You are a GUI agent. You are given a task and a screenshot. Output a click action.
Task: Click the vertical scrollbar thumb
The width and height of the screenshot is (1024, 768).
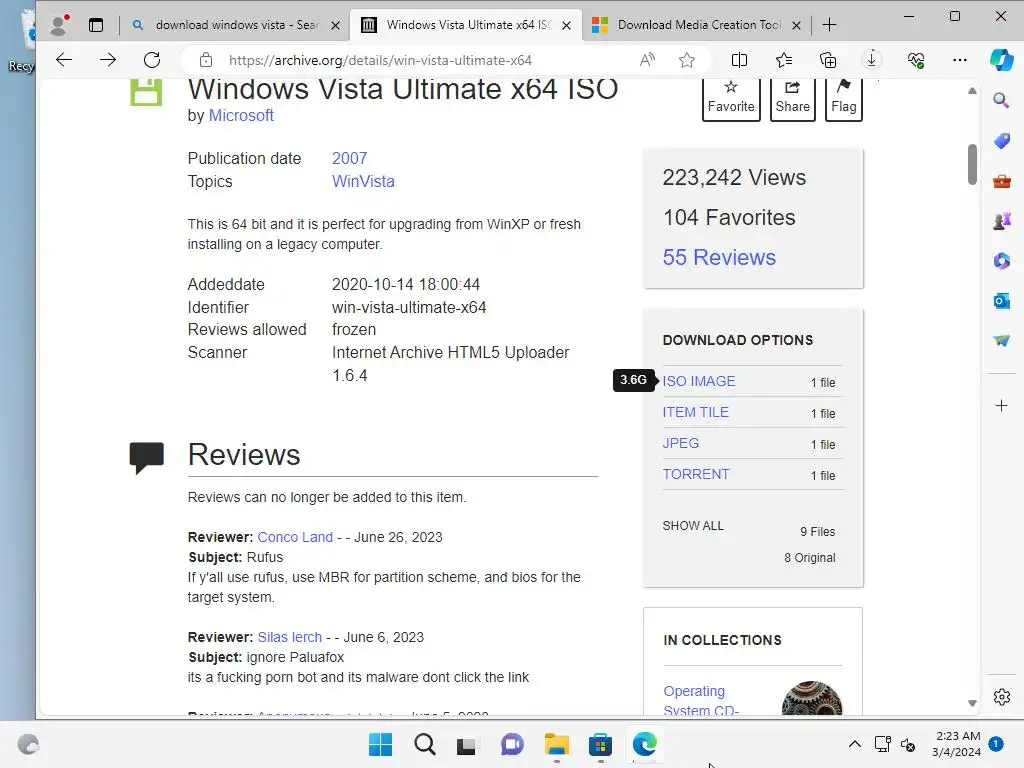972,164
